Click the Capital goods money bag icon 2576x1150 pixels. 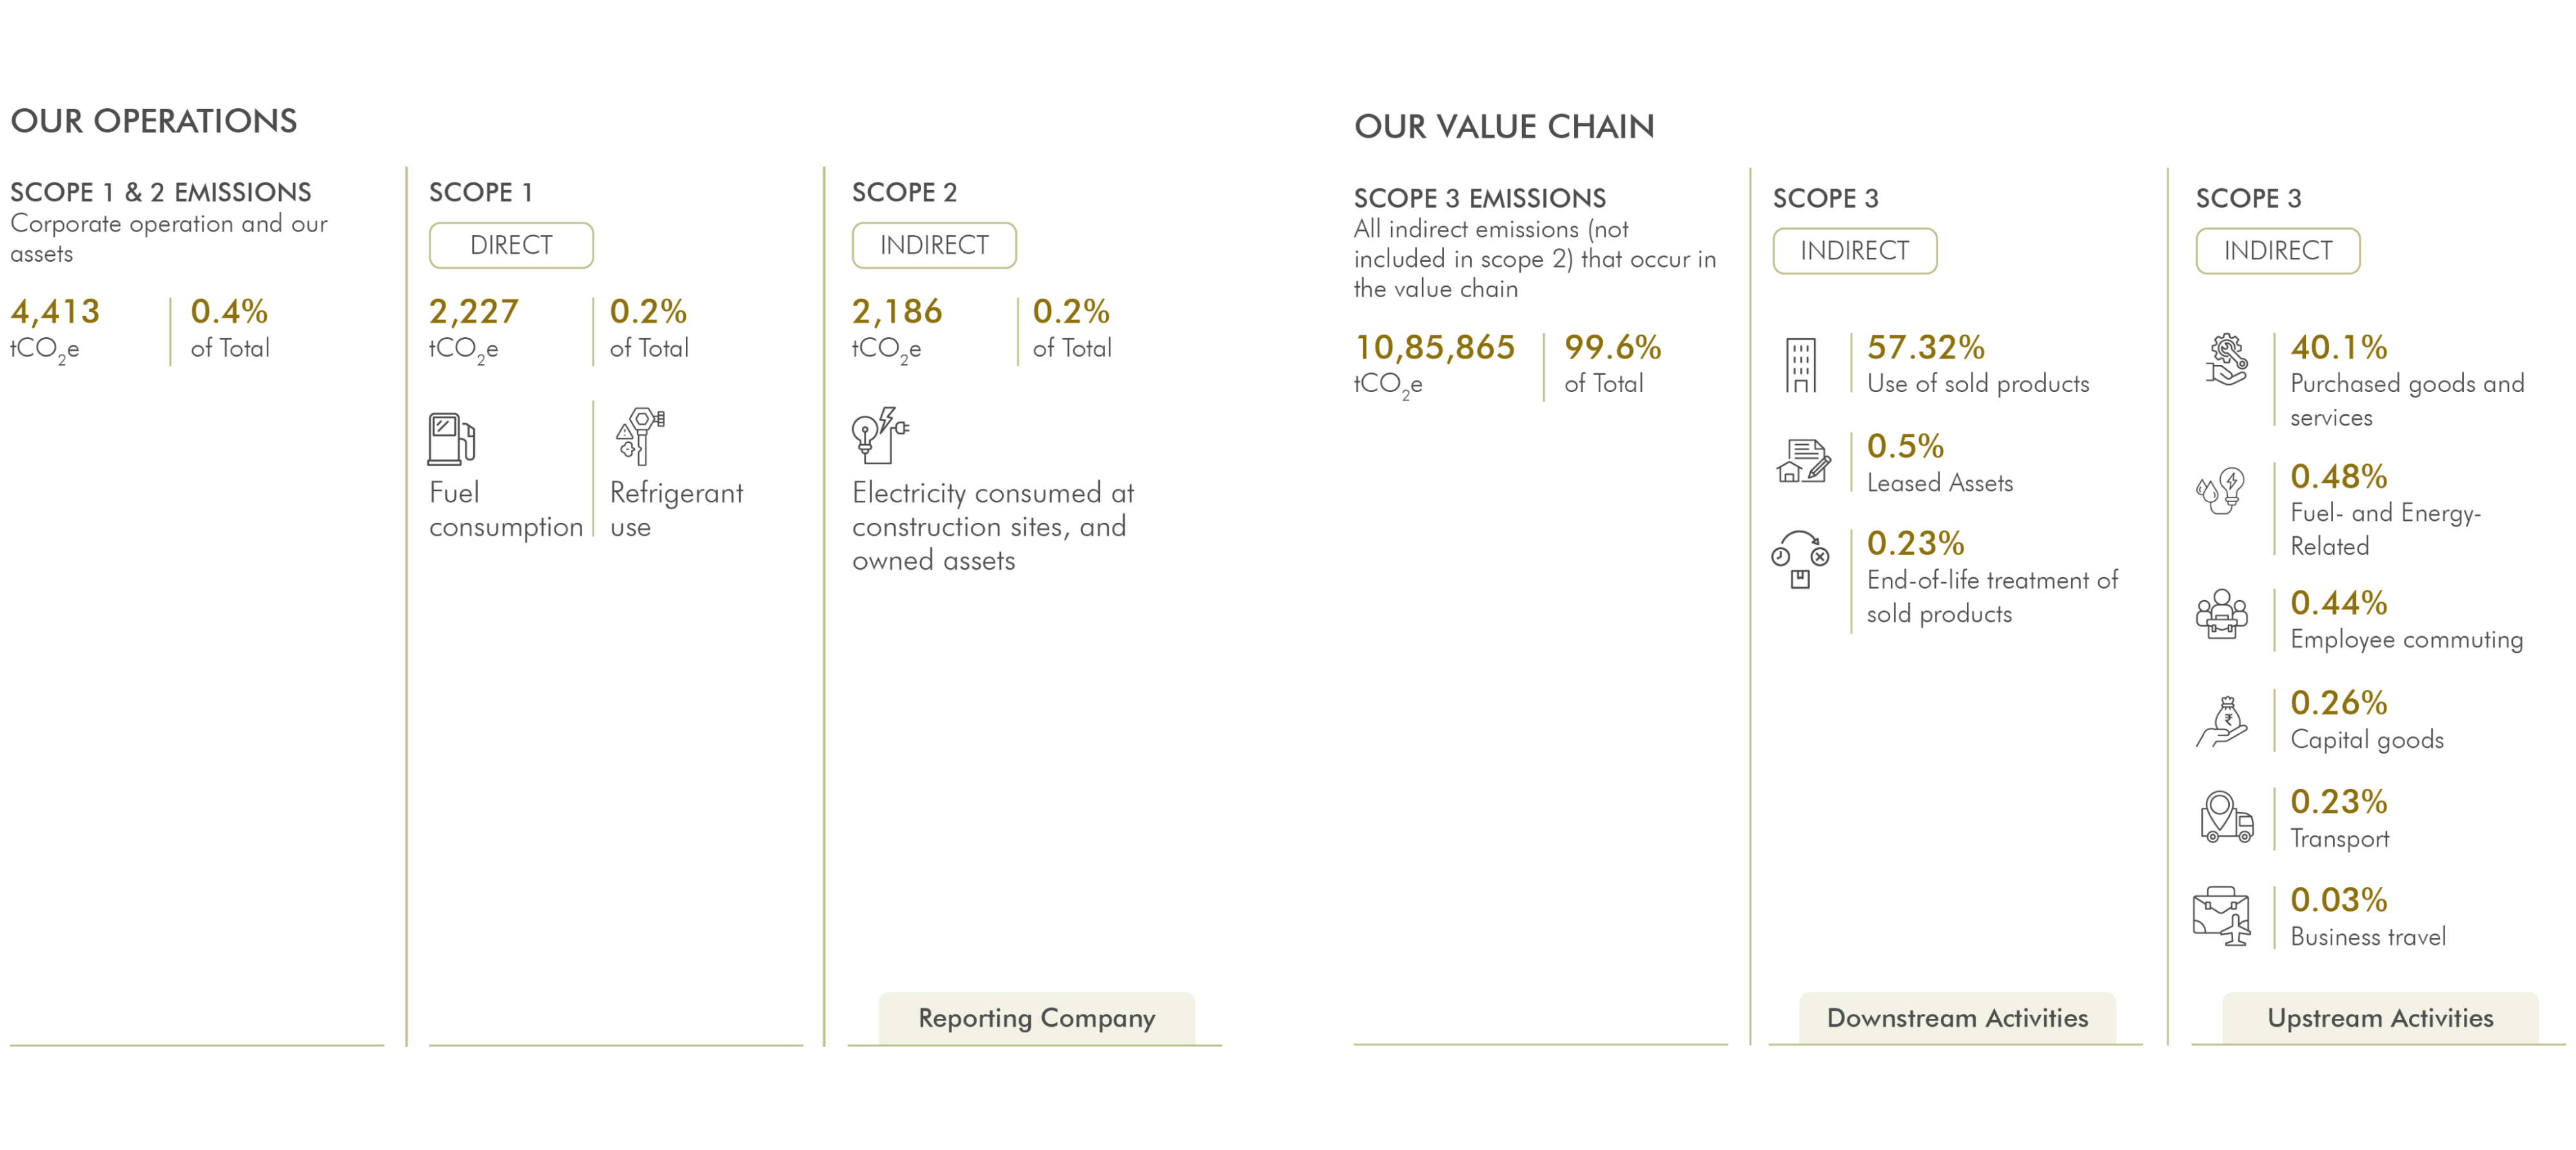2222,722
